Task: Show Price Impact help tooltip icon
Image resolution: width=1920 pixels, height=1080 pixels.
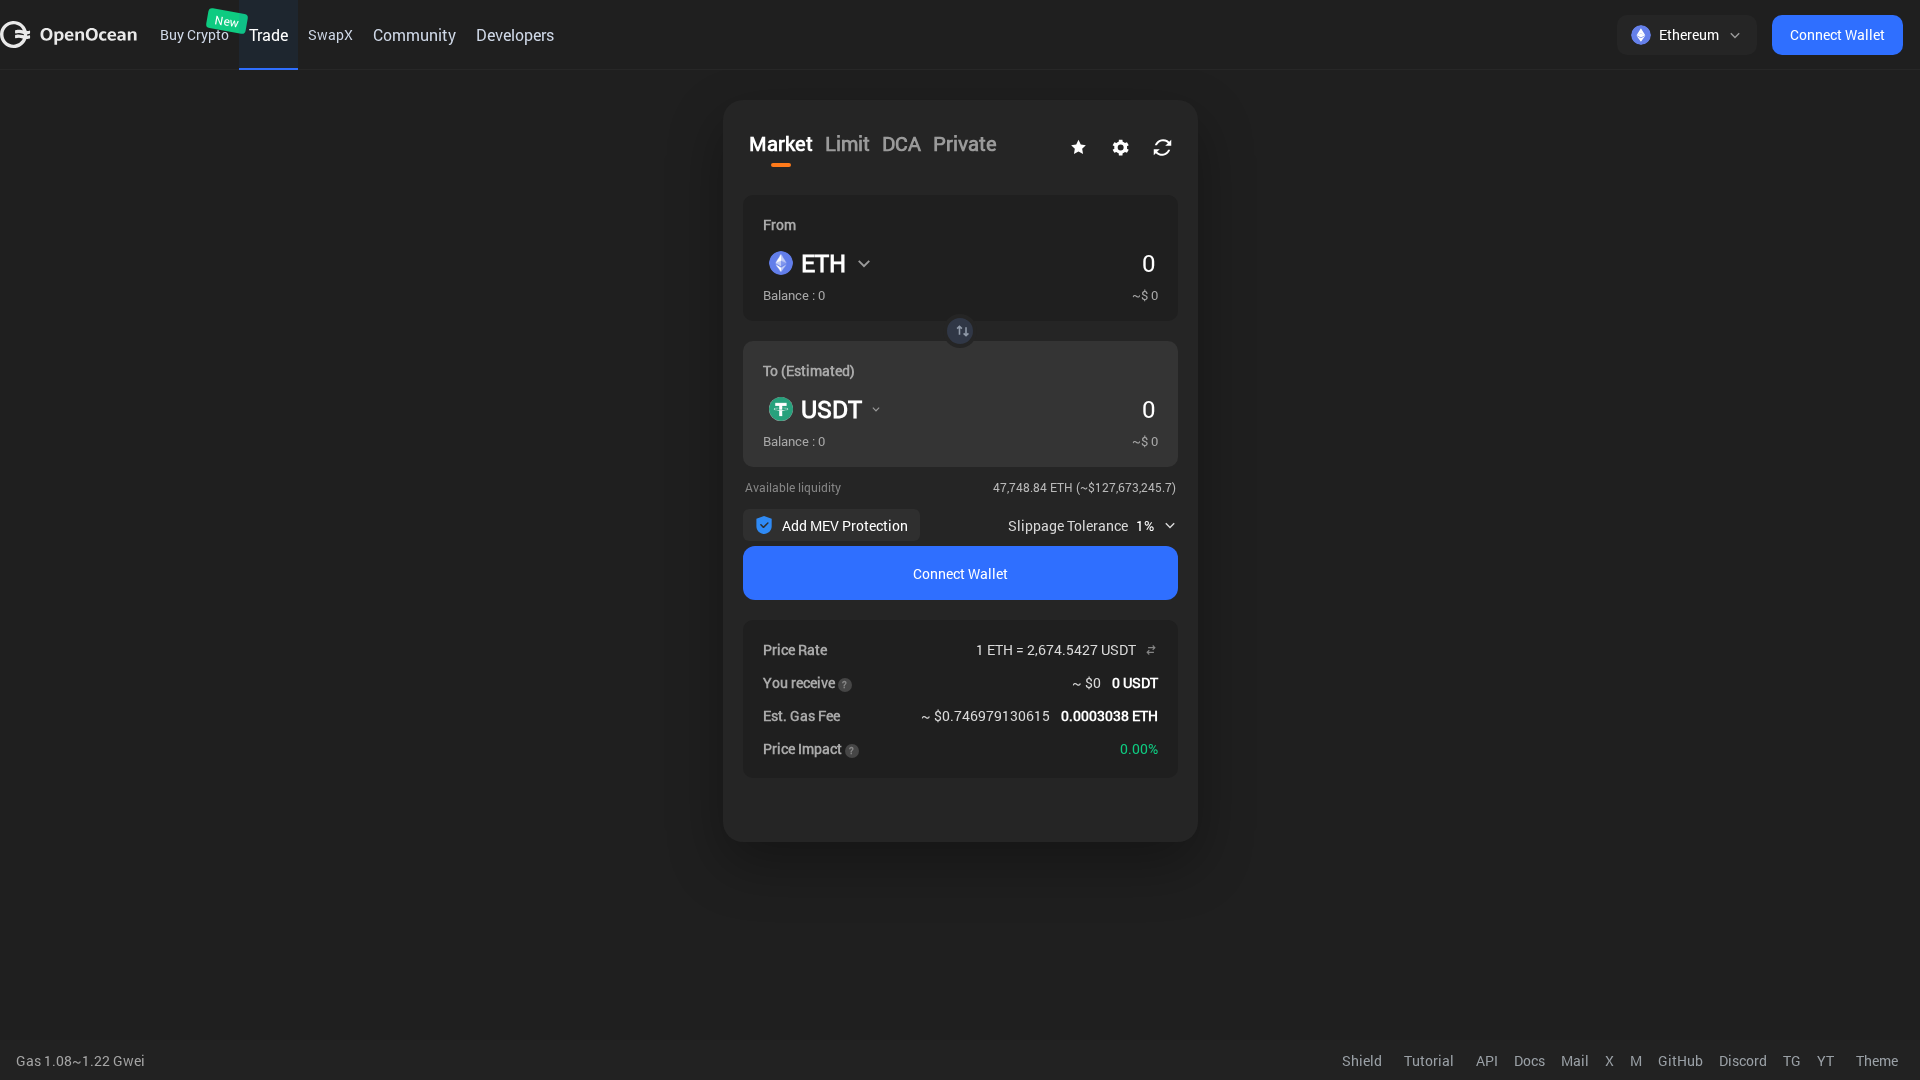Action: click(852, 751)
